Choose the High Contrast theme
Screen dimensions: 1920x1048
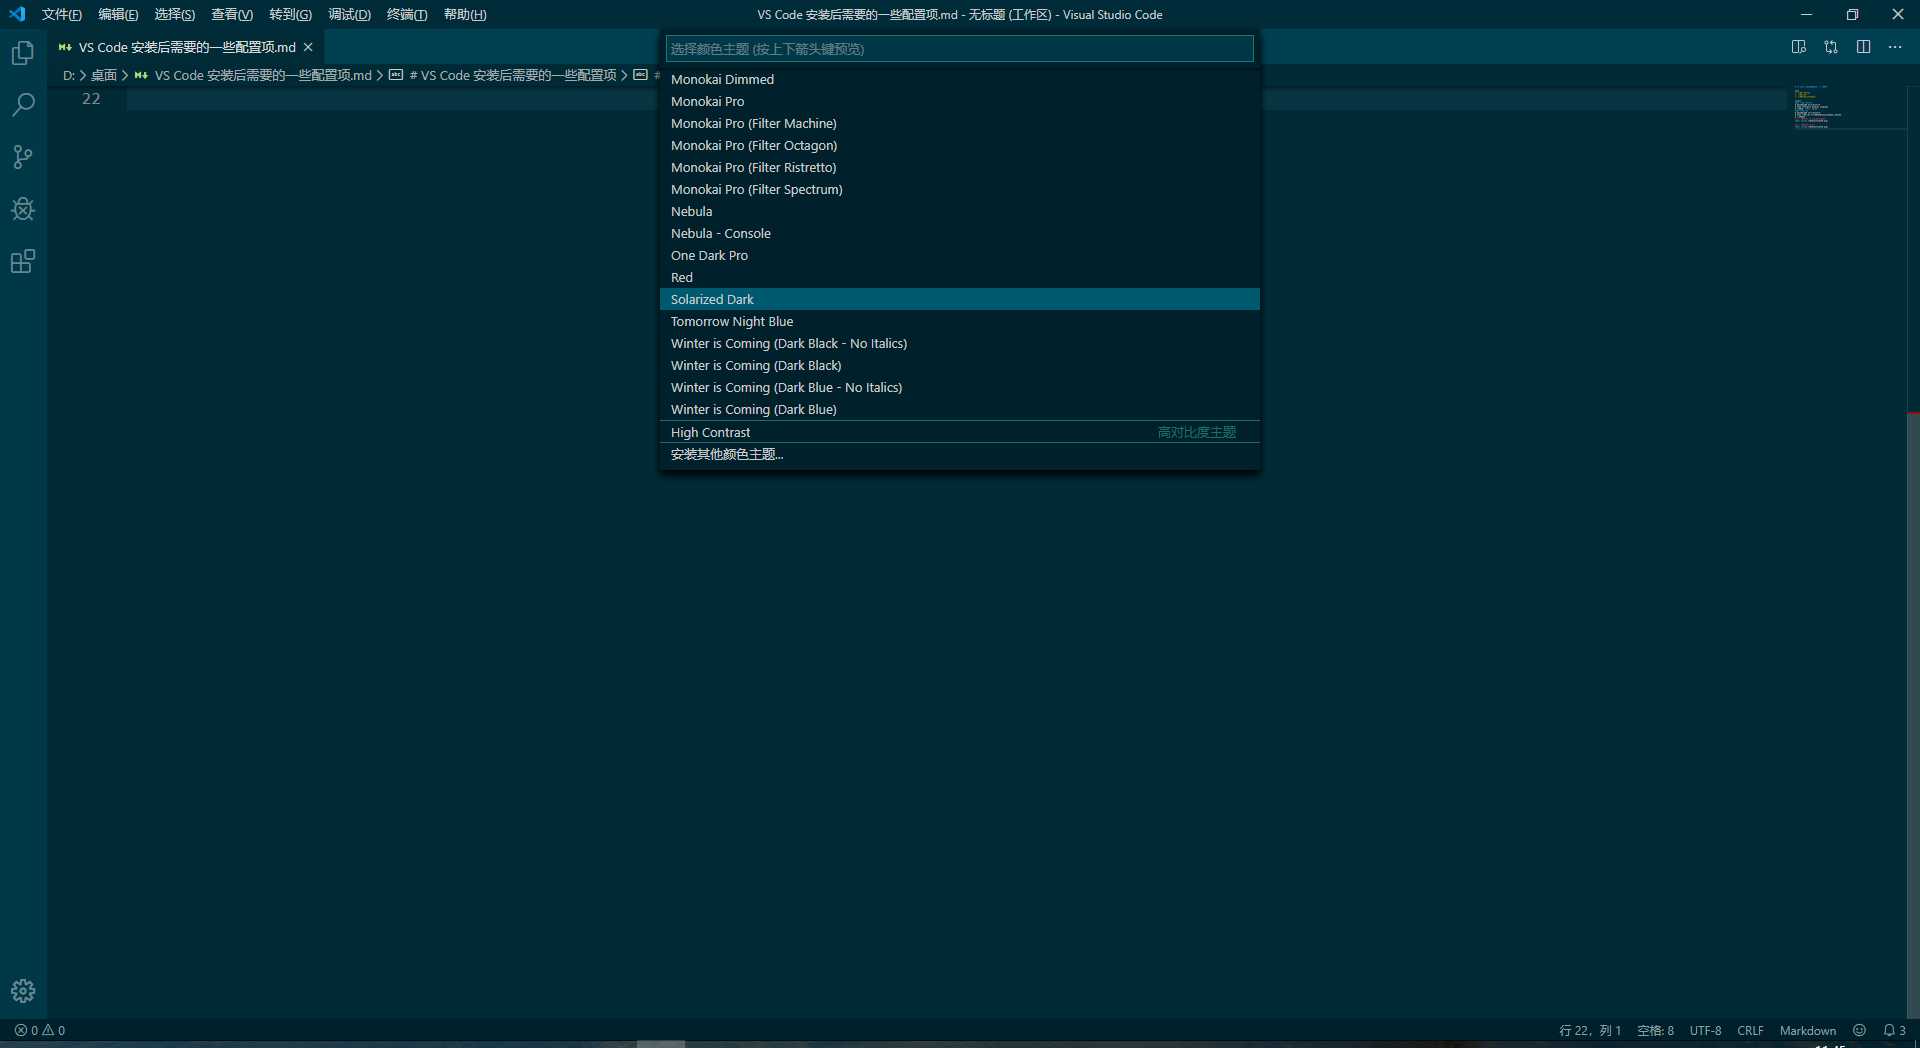[959, 432]
